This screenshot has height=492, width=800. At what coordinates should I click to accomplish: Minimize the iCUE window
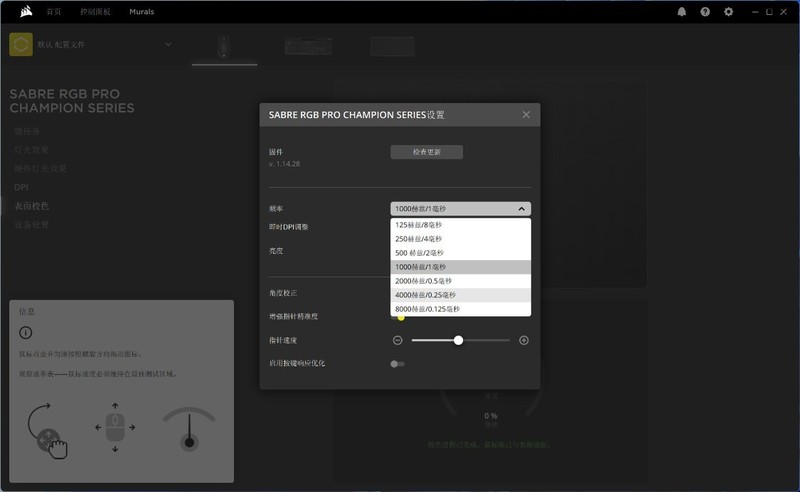point(755,12)
